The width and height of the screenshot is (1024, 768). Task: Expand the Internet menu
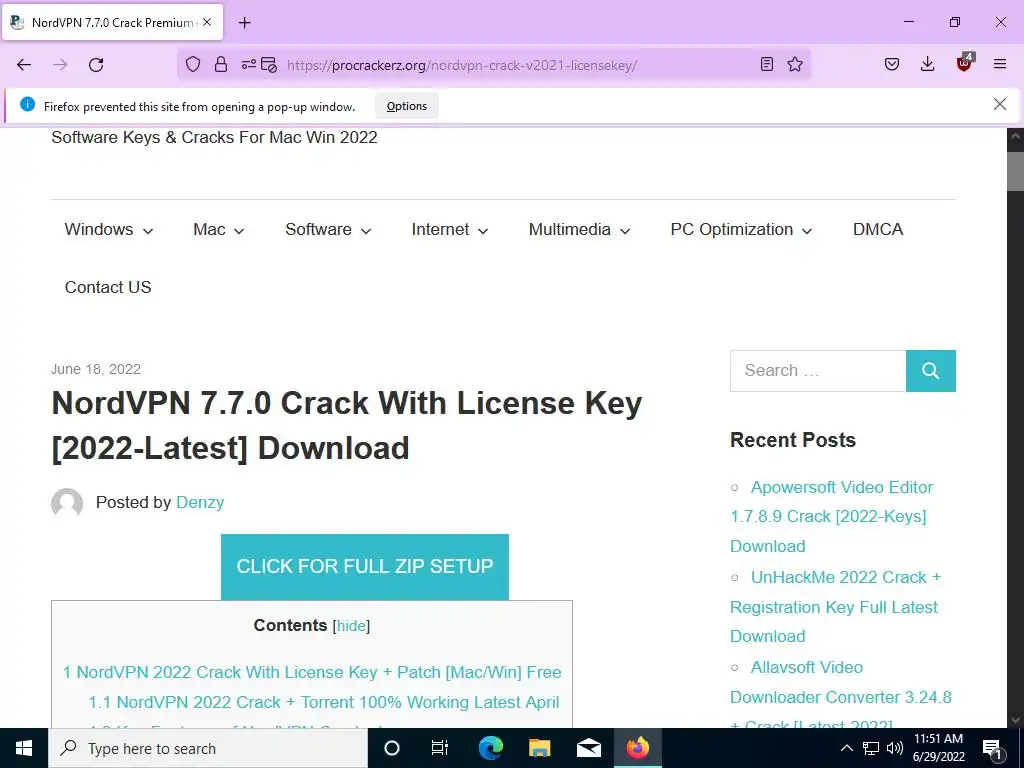click(x=449, y=229)
